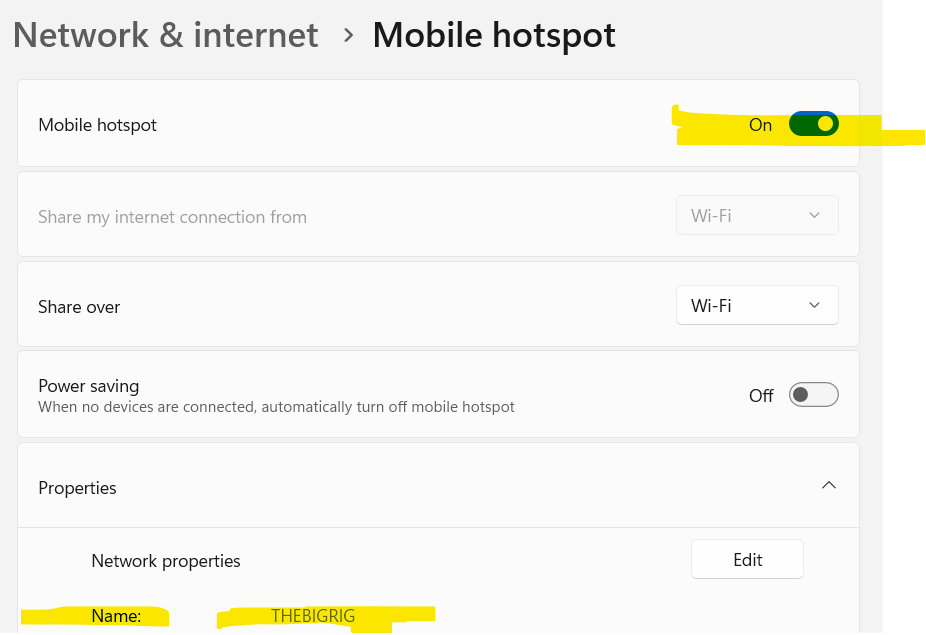Click the Power saving description text
Image resolution: width=926 pixels, height=635 pixels.
[x=276, y=407]
